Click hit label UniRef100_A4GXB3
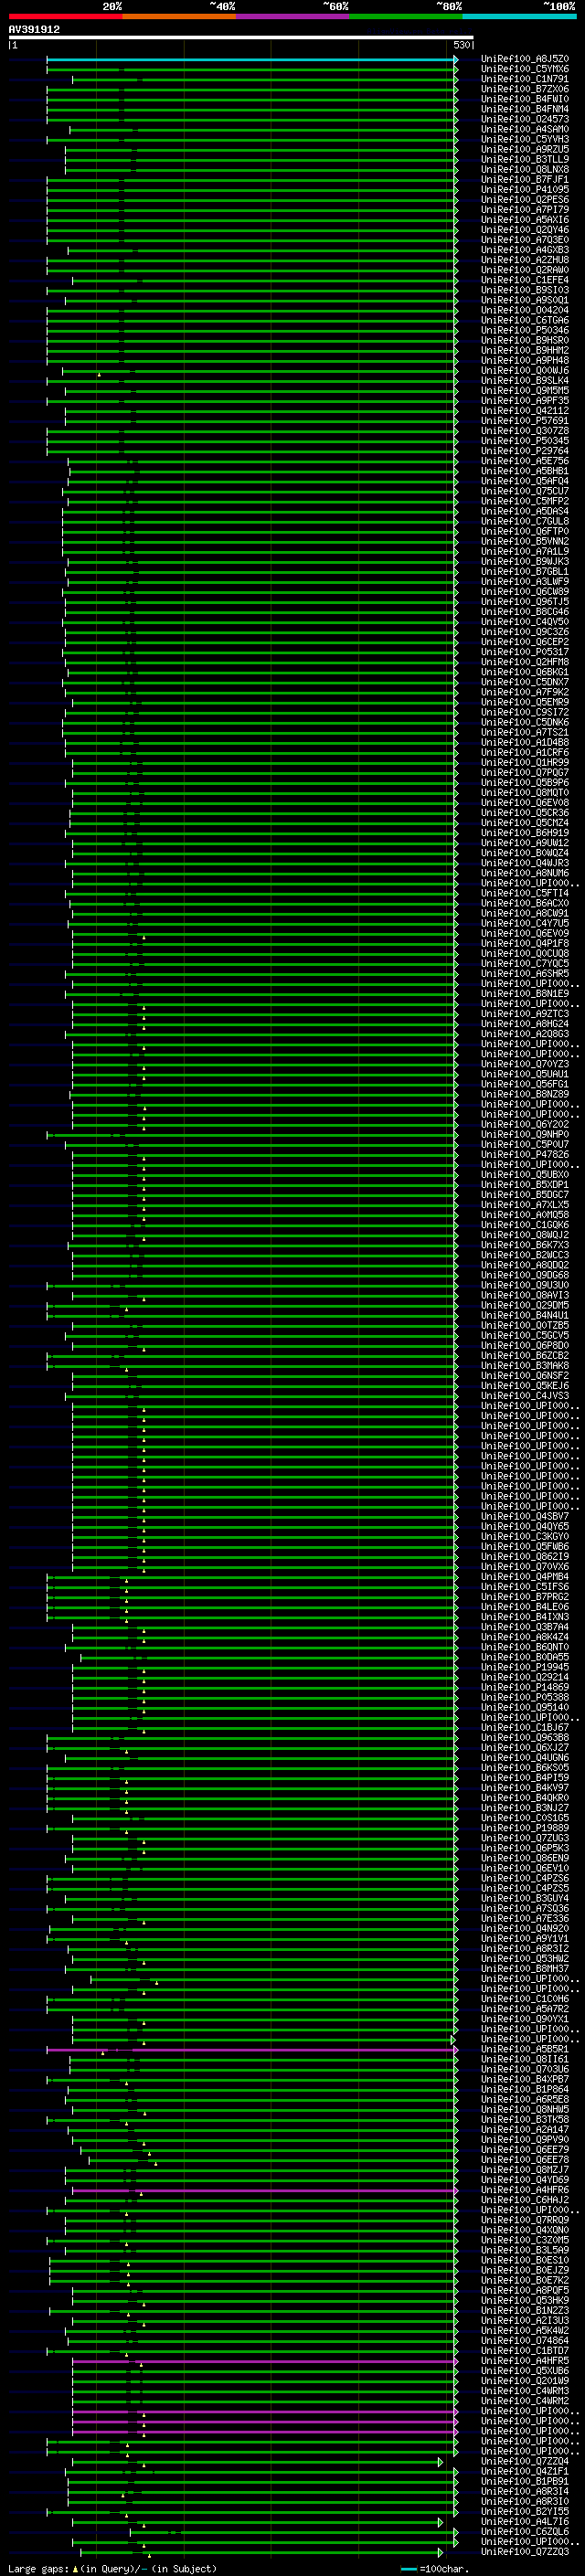This screenshot has width=585, height=2576. click(525, 250)
